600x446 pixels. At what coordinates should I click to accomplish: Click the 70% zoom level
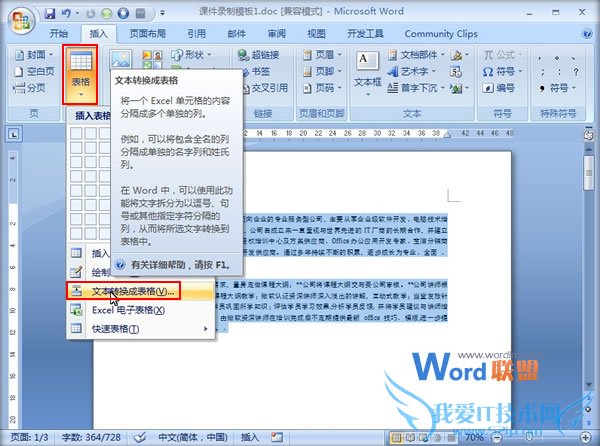(x=474, y=437)
